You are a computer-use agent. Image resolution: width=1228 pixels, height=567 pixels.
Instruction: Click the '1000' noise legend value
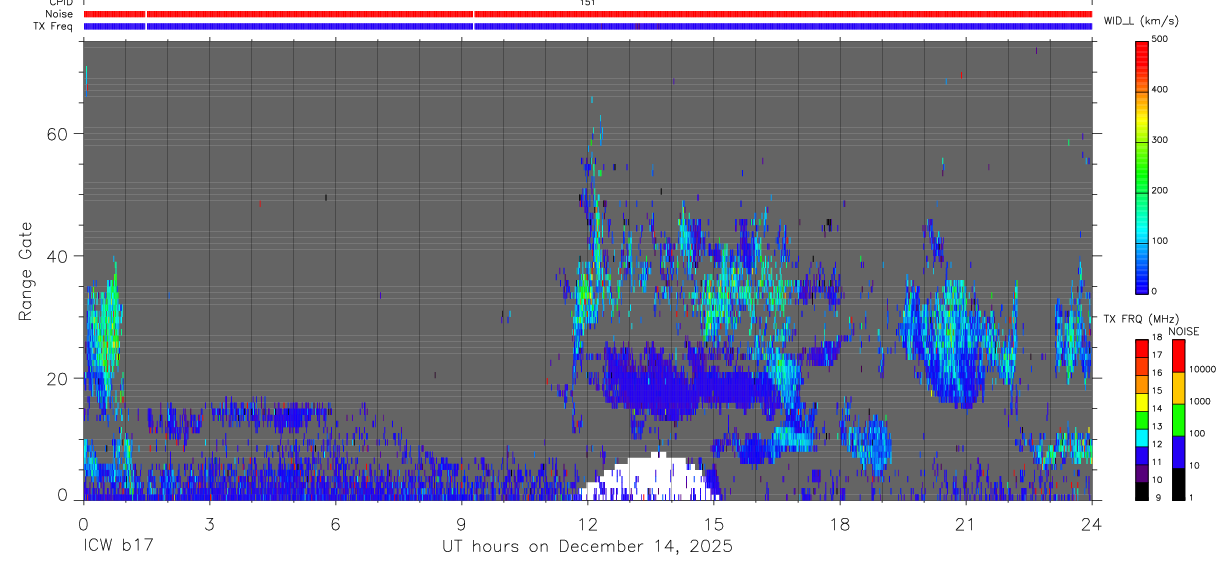click(1200, 401)
